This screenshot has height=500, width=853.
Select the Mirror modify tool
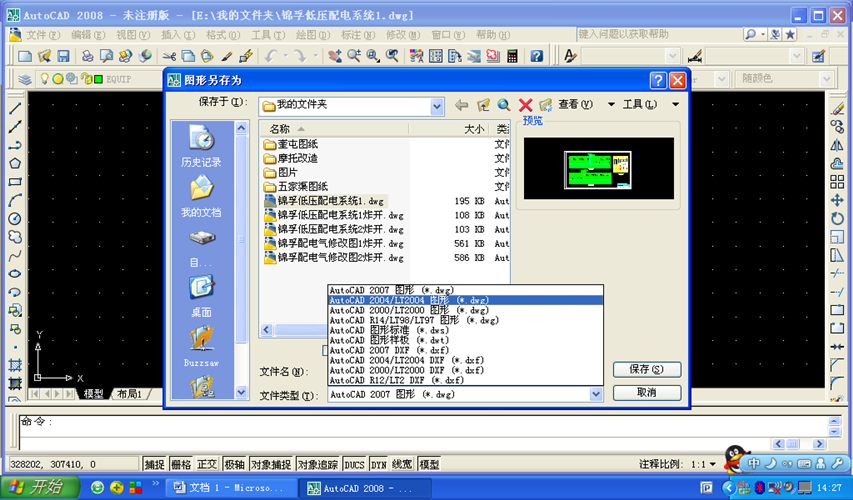tap(837, 145)
